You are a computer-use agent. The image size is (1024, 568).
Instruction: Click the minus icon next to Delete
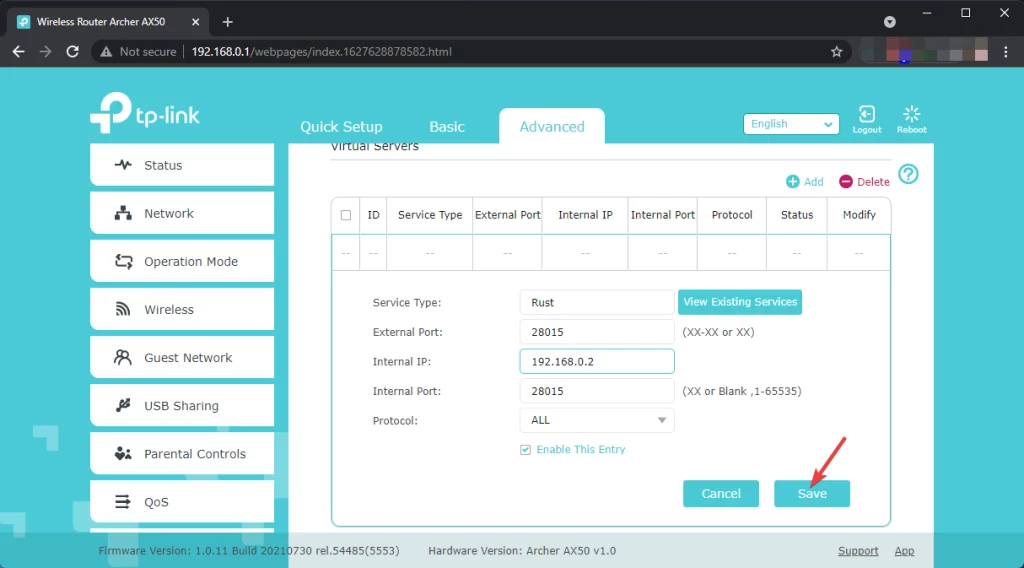click(x=846, y=181)
